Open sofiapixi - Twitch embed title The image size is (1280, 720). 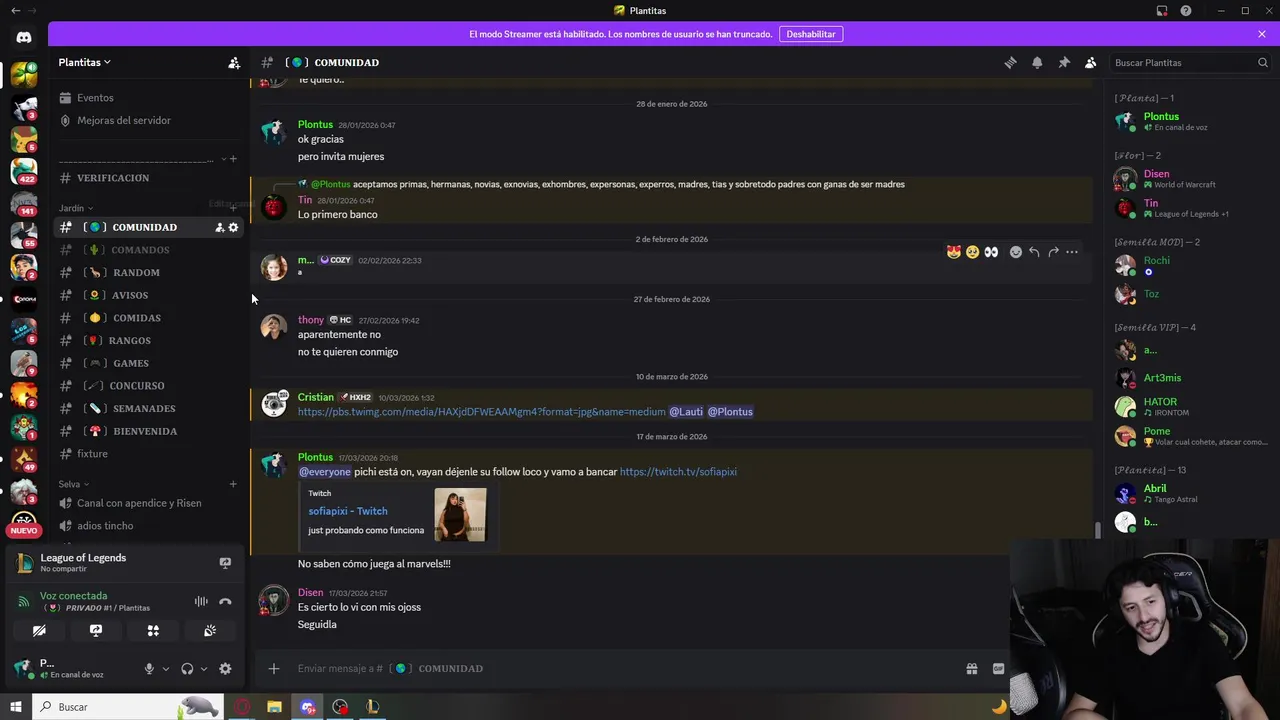[347, 511]
